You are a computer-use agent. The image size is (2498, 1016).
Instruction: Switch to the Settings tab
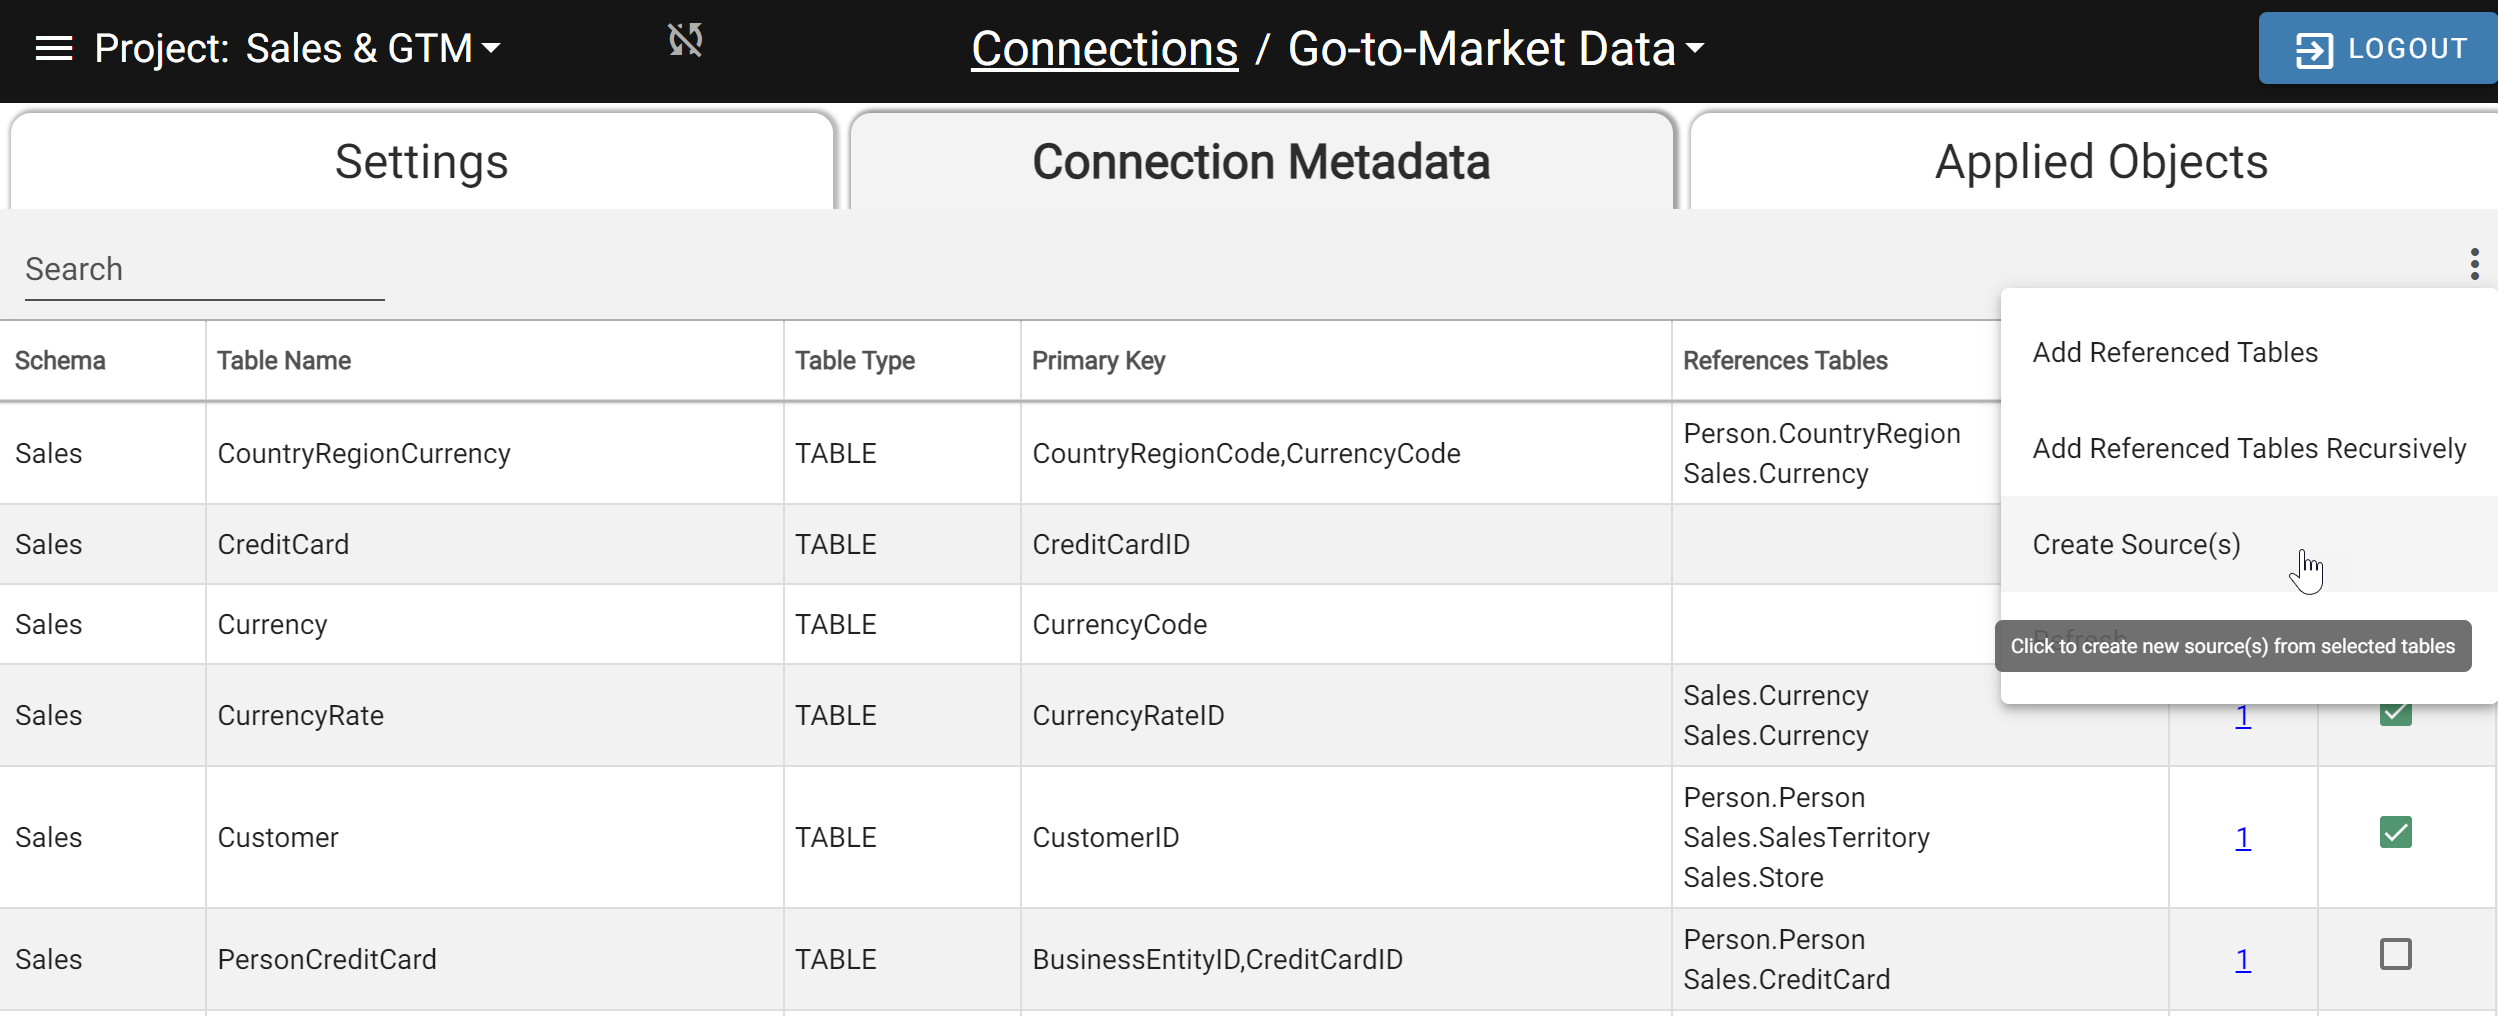coord(421,162)
